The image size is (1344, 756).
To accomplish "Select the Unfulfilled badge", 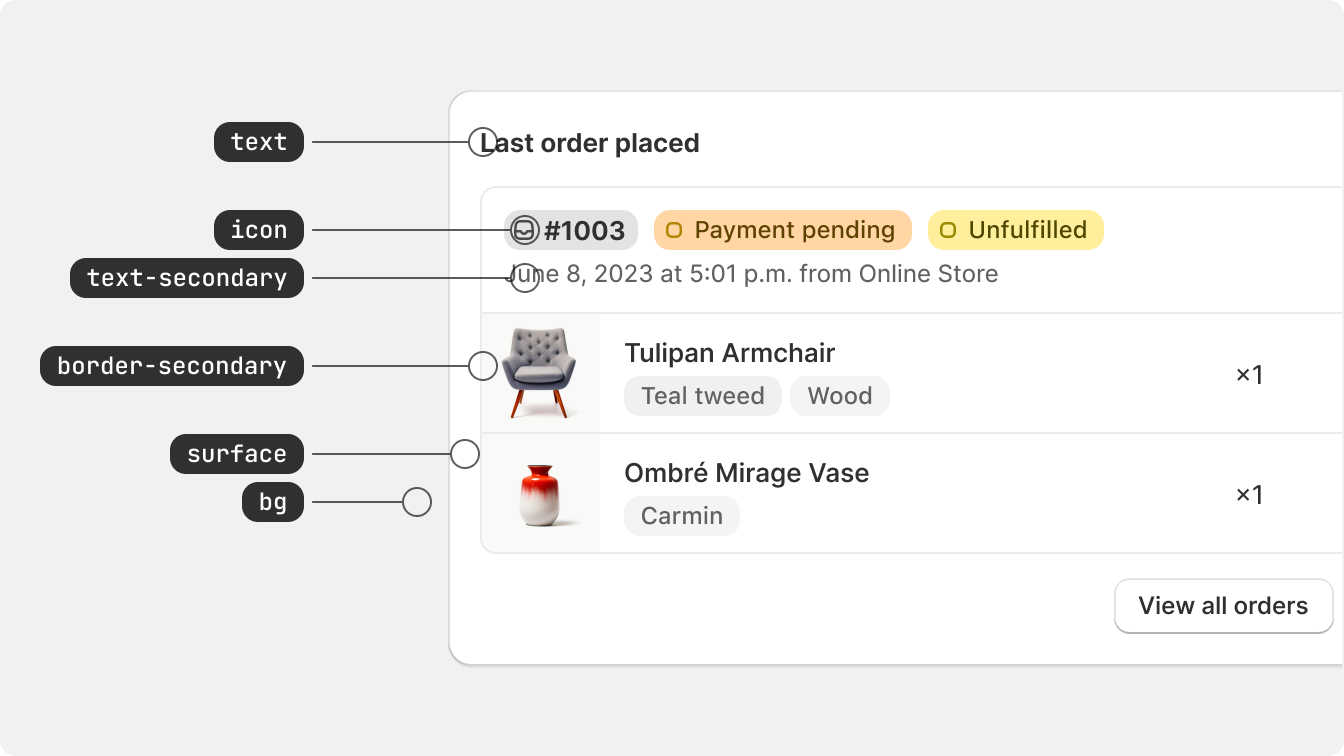I will click(1016, 230).
